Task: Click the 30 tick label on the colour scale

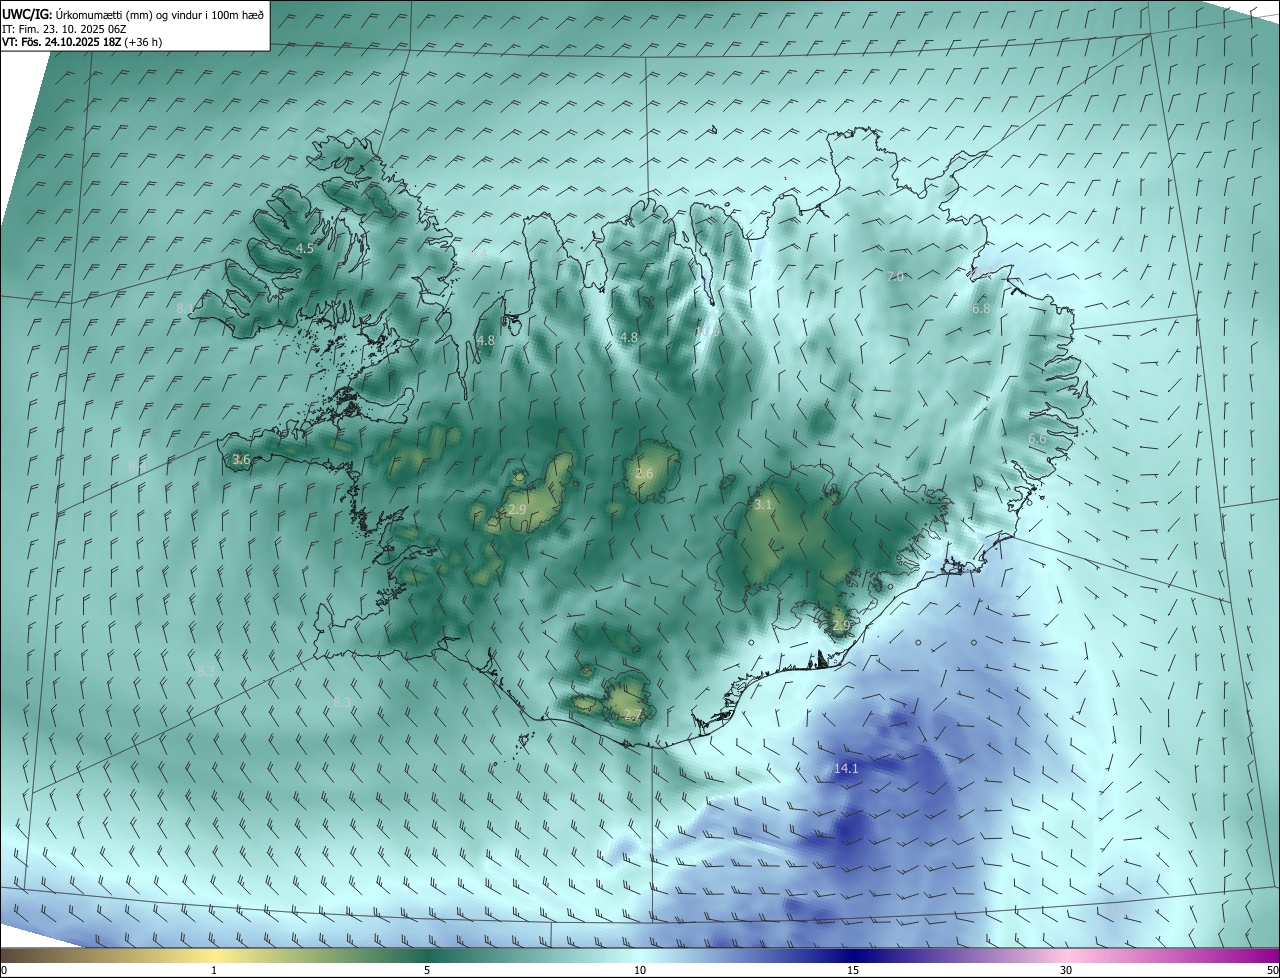Action: [1066, 970]
